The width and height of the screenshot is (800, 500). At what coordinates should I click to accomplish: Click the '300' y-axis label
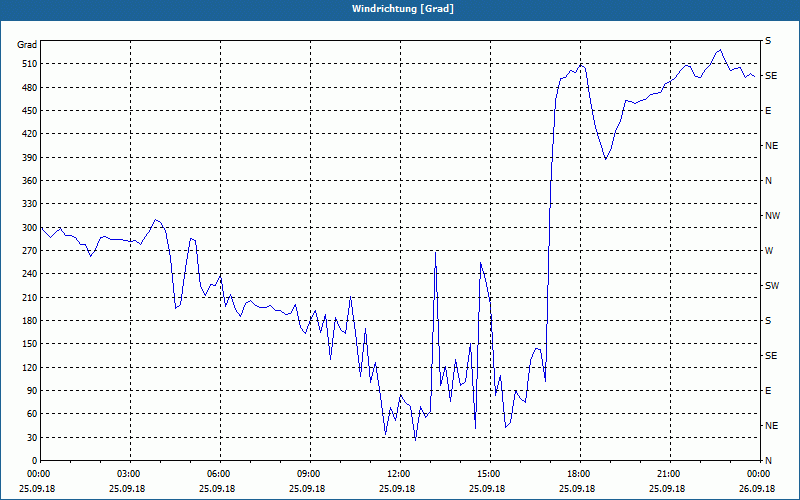[x=30, y=228]
